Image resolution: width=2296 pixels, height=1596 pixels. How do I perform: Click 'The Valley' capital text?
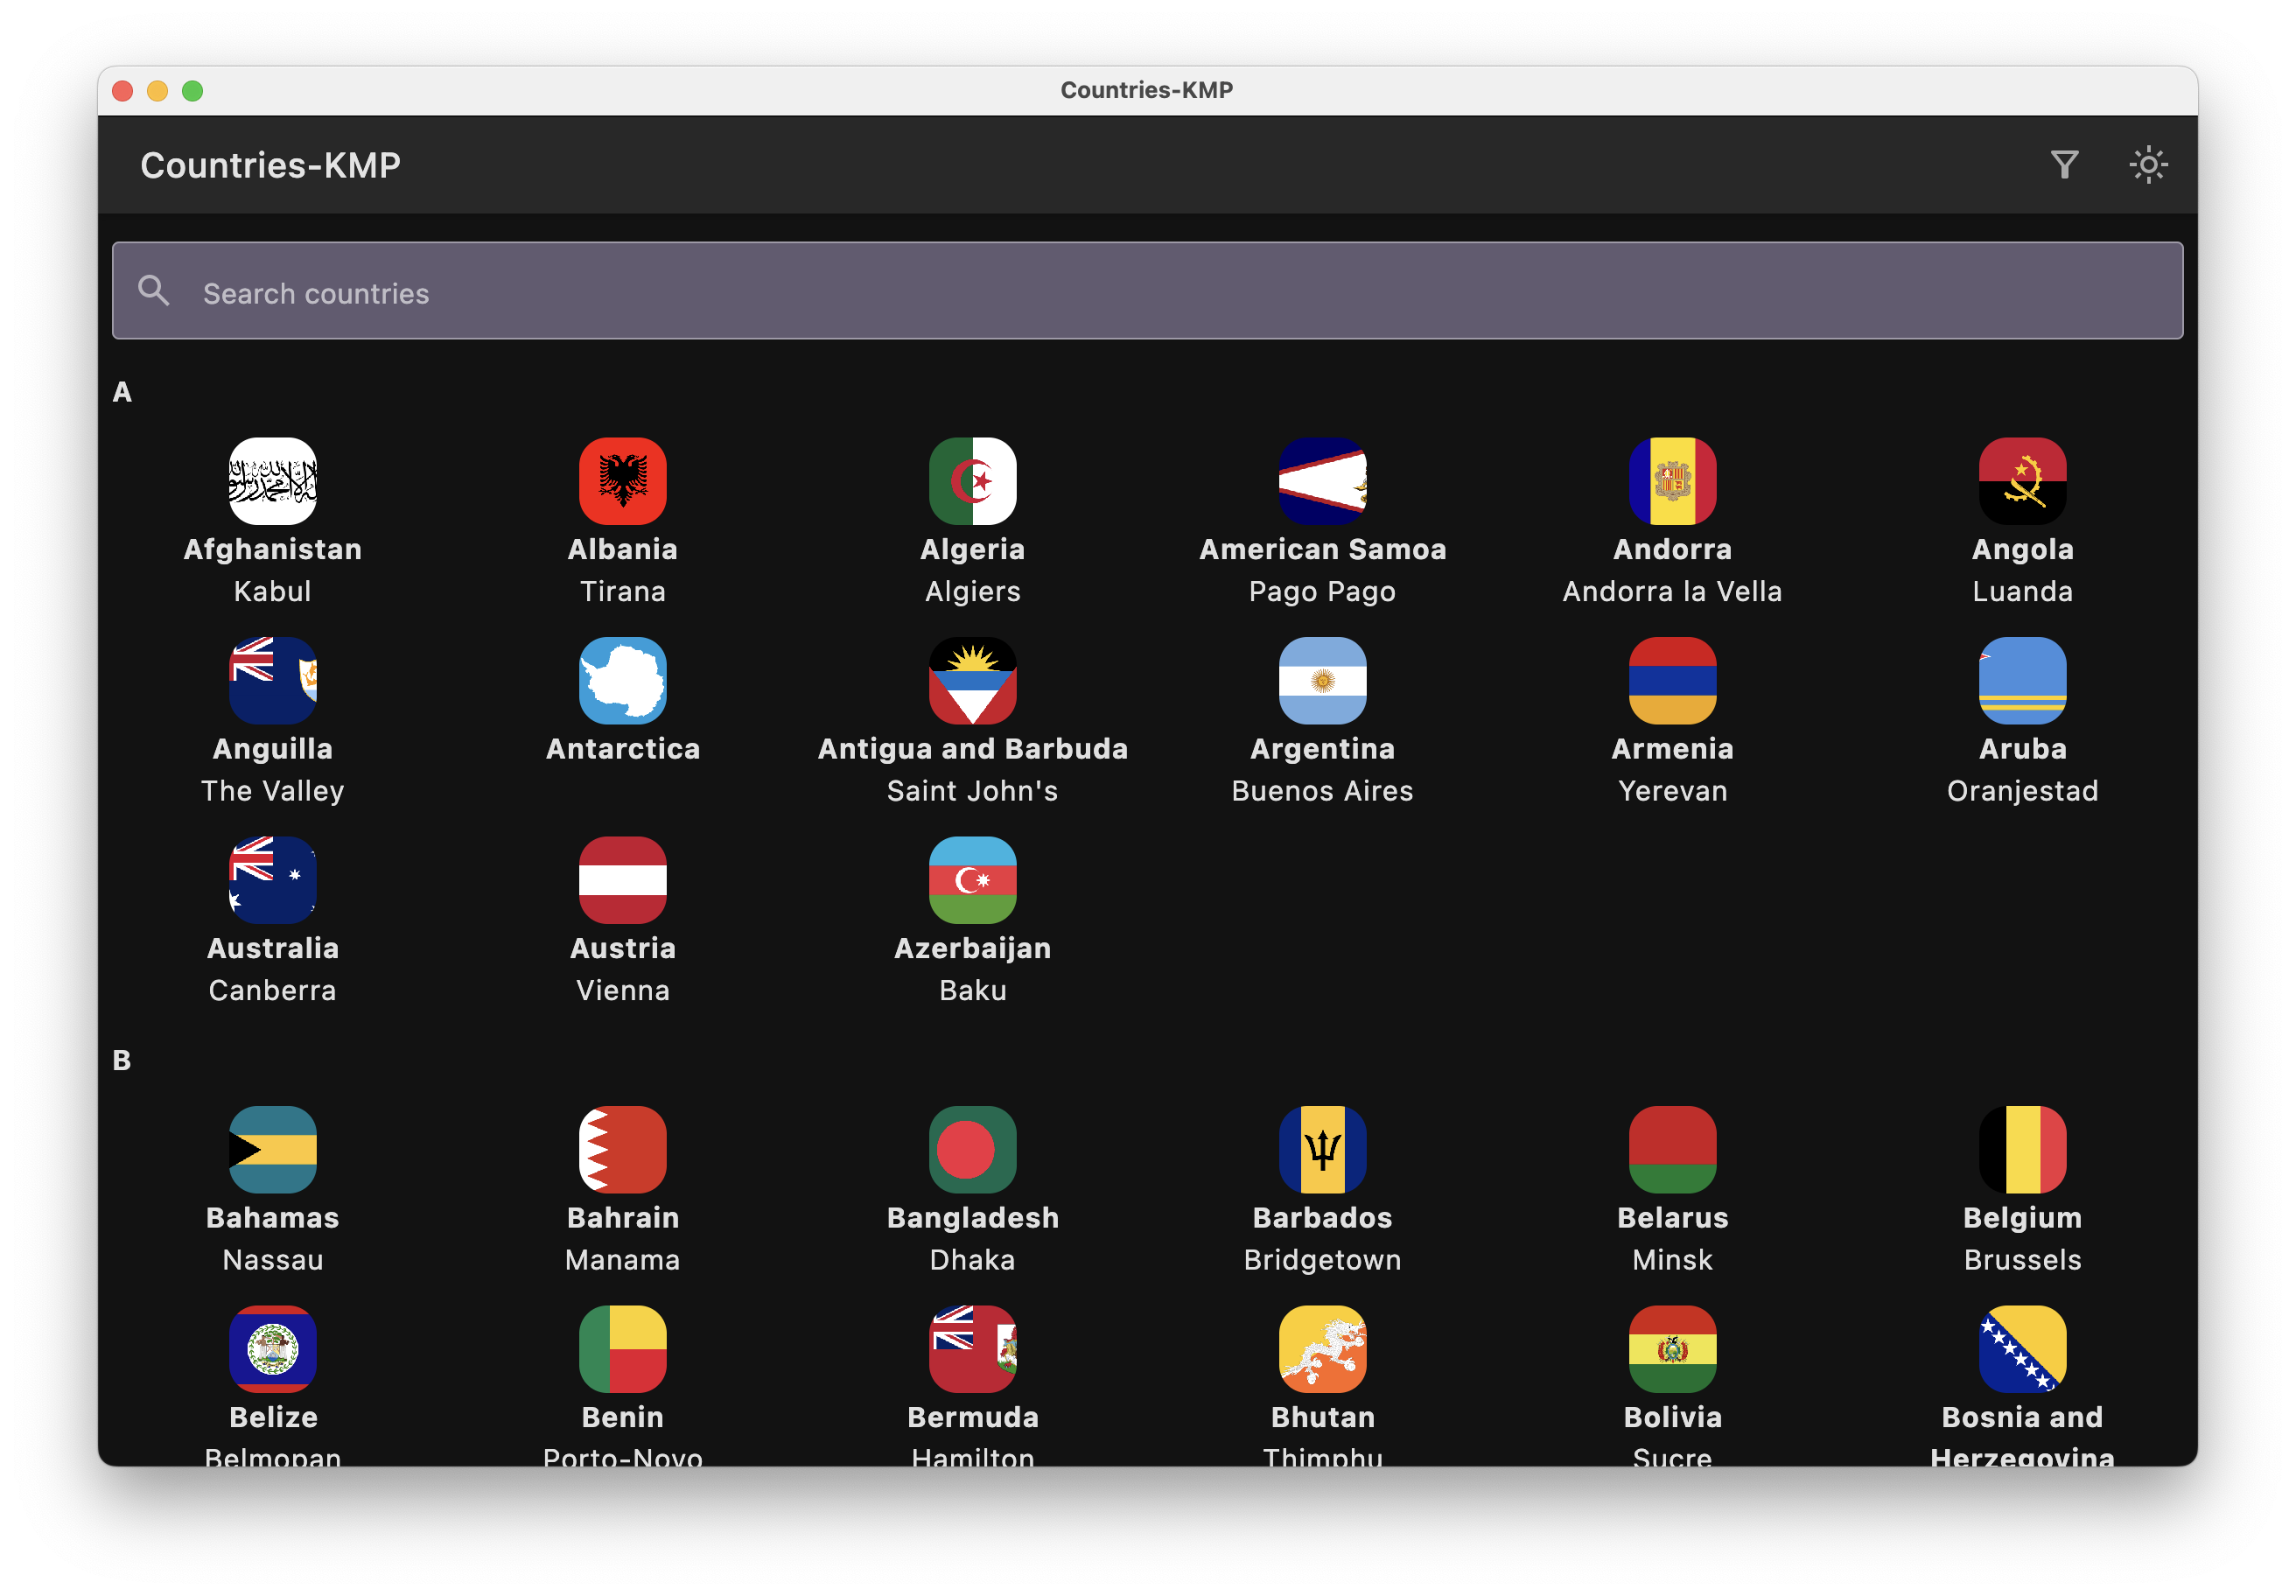click(273, 792)
